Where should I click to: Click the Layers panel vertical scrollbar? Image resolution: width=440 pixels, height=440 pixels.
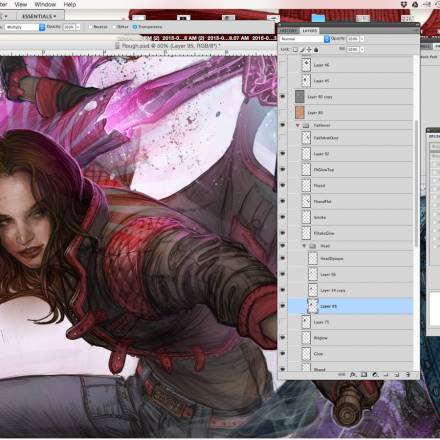pyautogui.click(x=416, y=184)
